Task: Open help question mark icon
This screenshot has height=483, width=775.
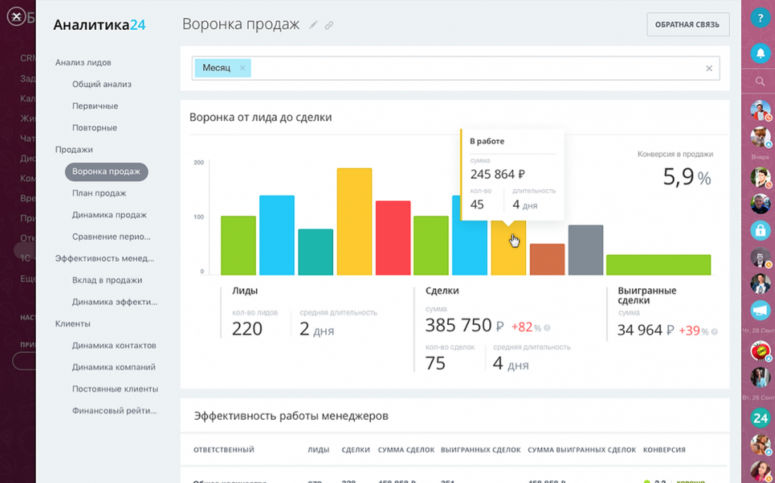Action: tap(760, 18)
